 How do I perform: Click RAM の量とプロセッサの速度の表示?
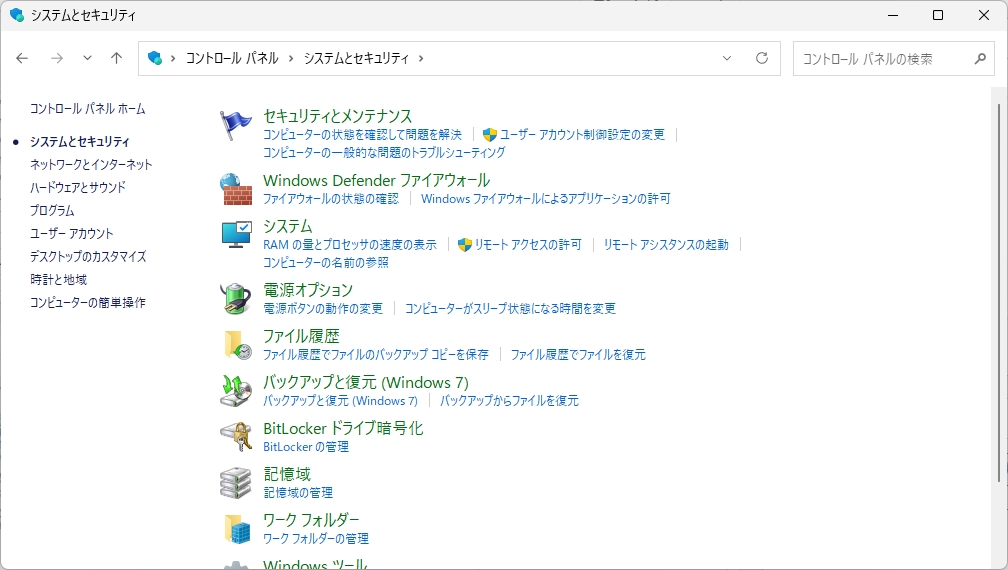click(x=350, y=245)
